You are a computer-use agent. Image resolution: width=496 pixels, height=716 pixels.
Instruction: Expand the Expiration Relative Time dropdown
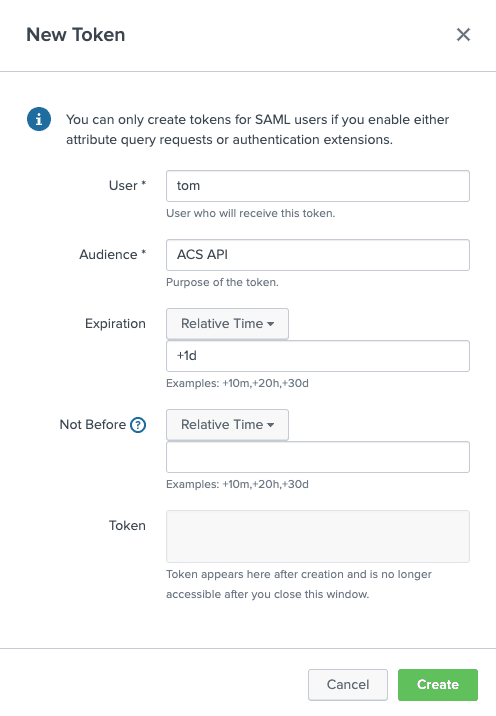[x=227, y=324]
